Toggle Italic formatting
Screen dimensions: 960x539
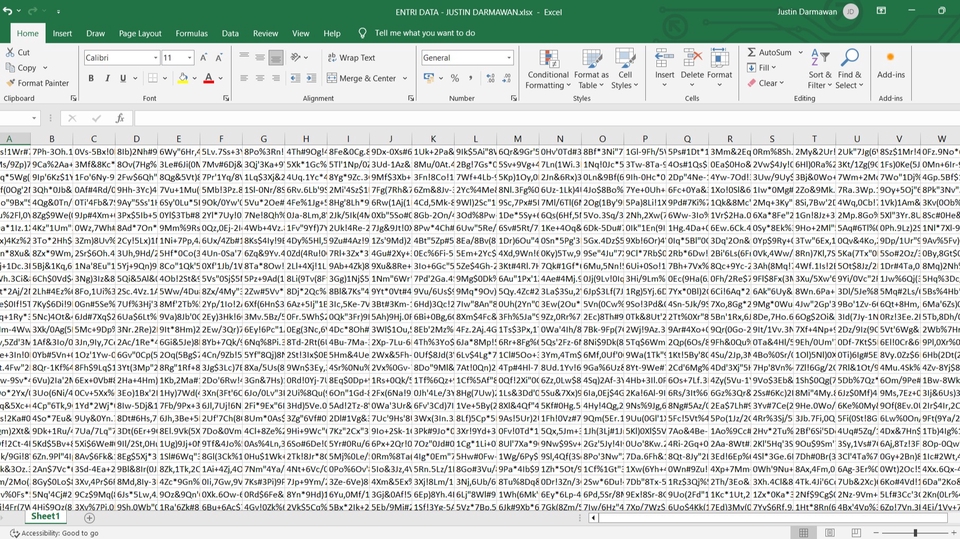coord(107,78)
